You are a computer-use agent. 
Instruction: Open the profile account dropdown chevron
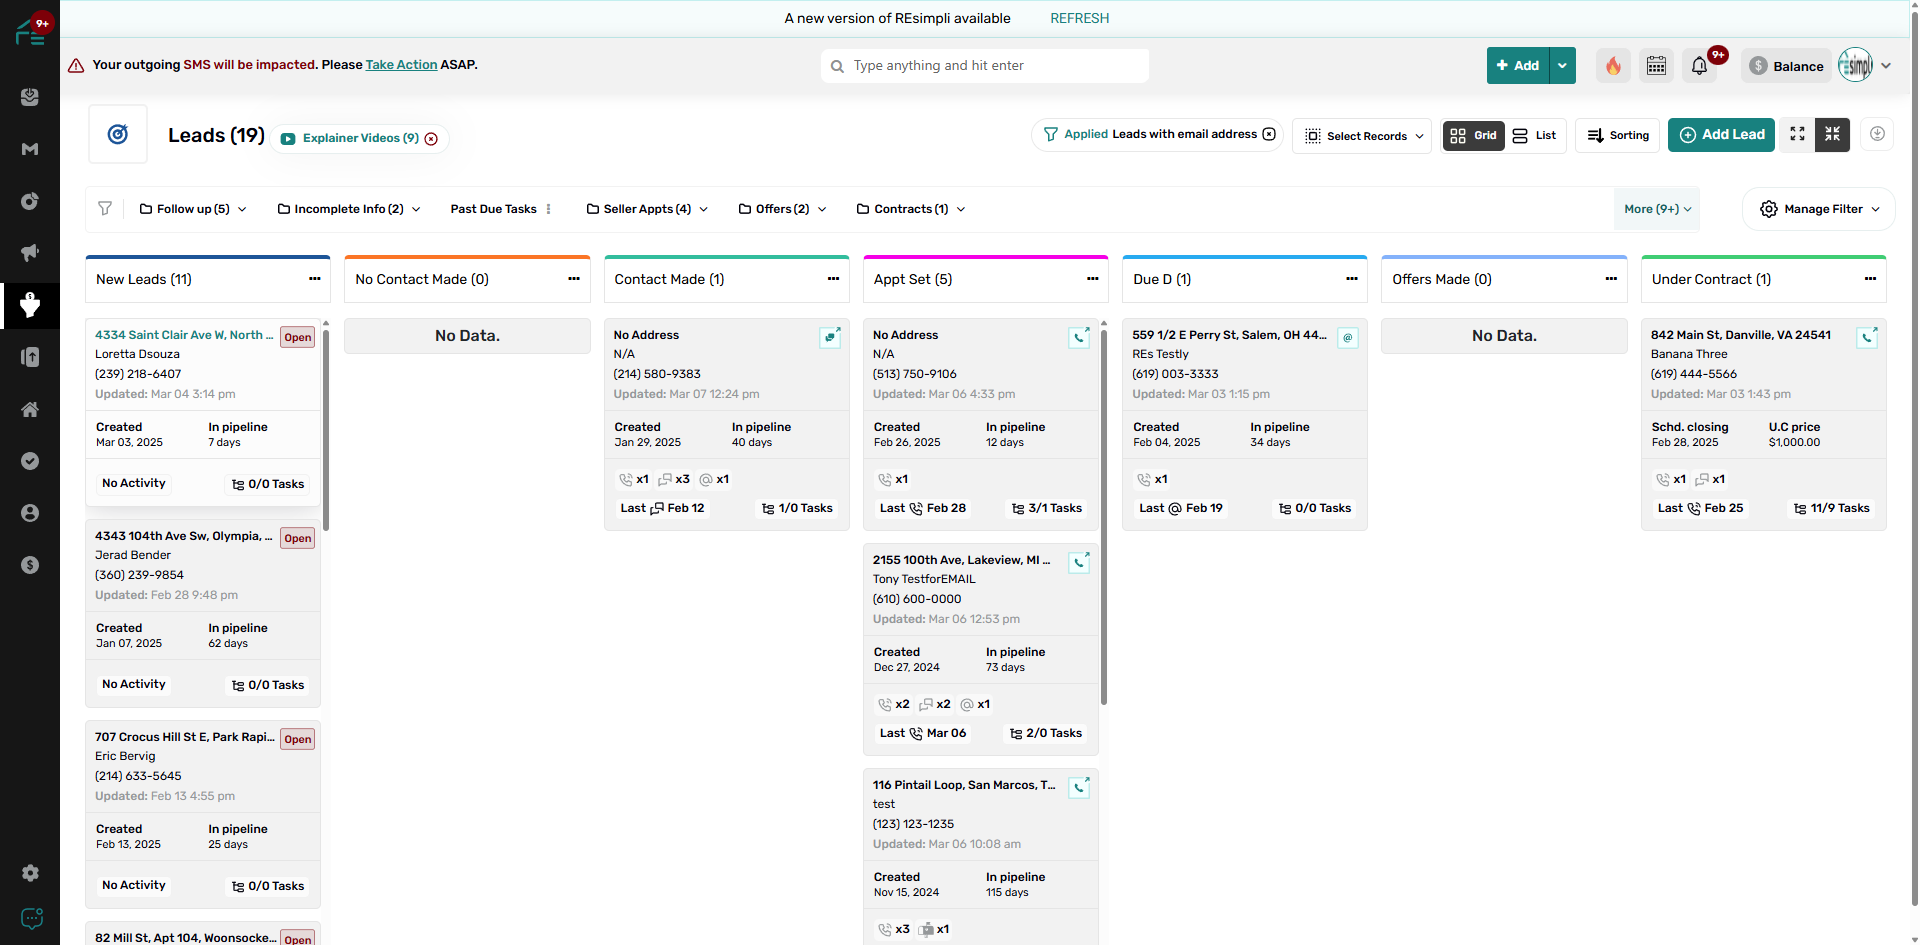click(1886, 66)
